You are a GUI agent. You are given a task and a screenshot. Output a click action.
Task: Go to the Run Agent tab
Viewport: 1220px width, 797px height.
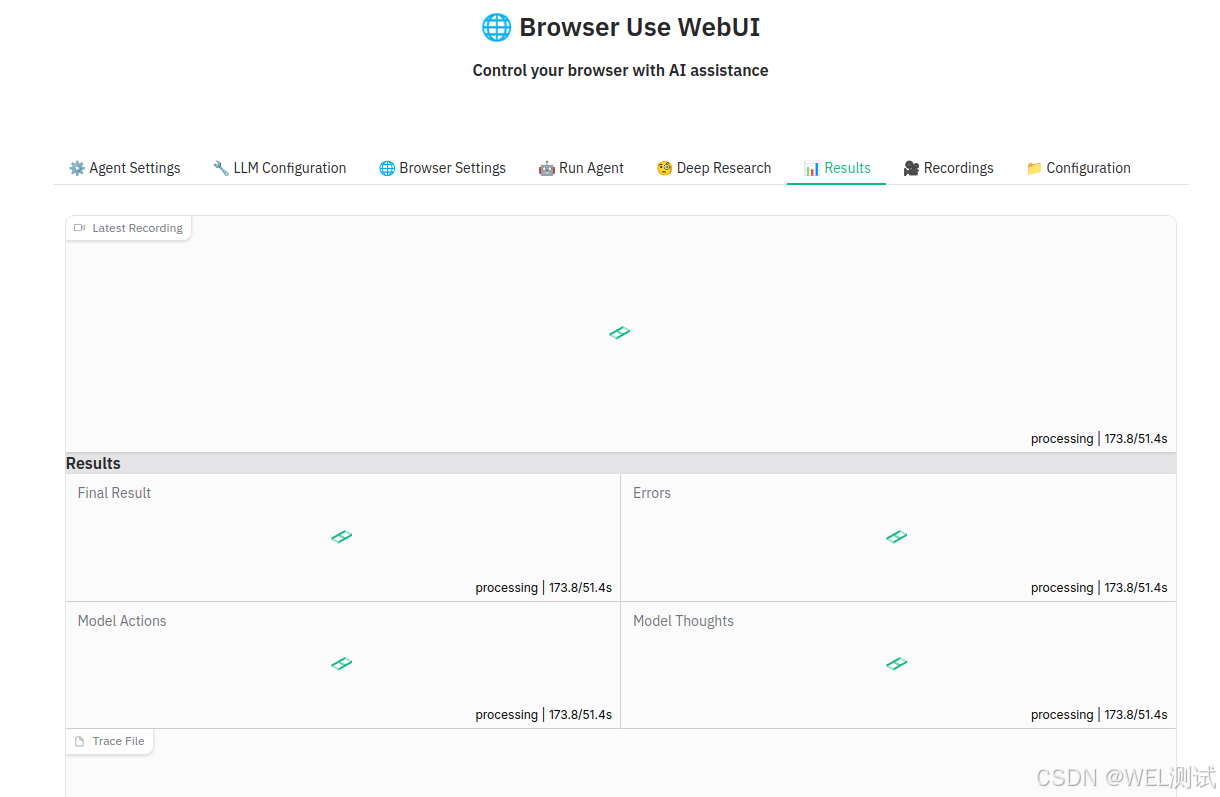(x=581, y=168)
